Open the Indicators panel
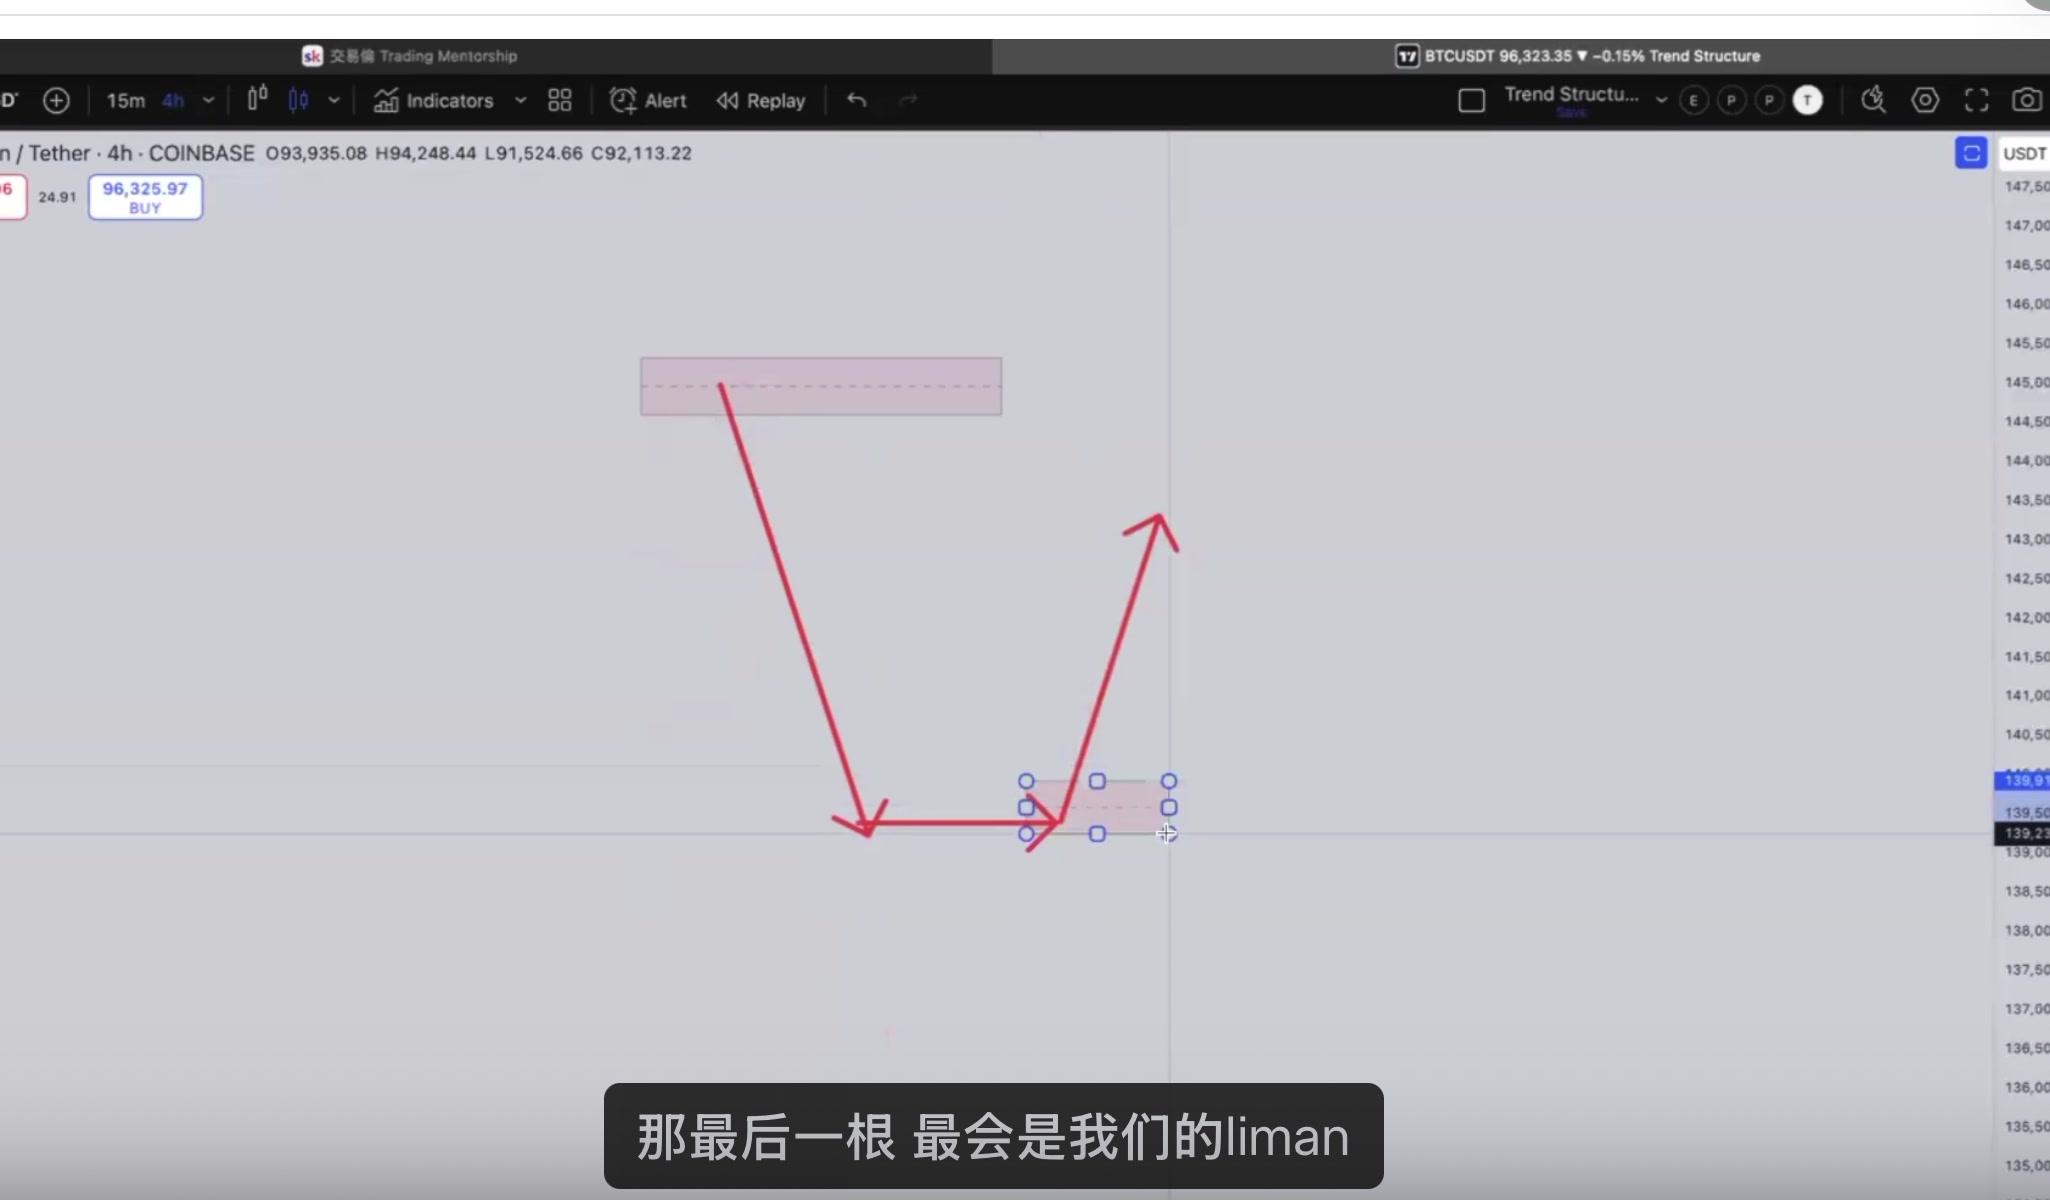Viewport: 2050px width, 1200px height. tap(450, 100)
